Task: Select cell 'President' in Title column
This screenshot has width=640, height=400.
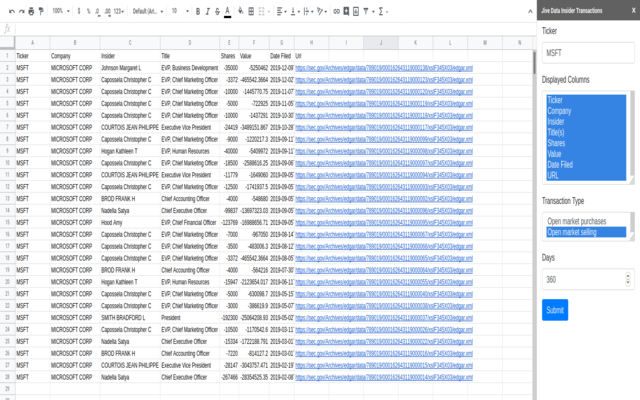Action: [x=190, y=318]
